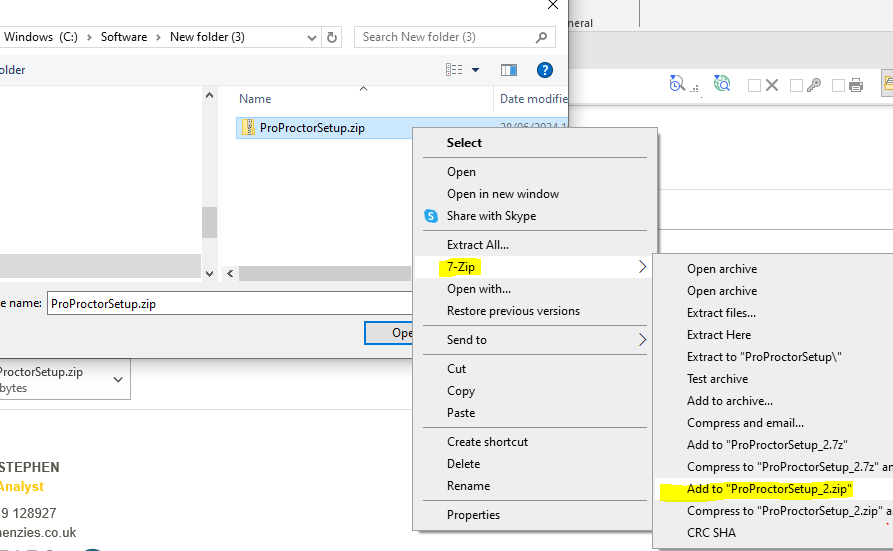Viewport: 893px width, 551px height.
Task: Click the magnifier icon in the search box
Action: coord(542,37)
